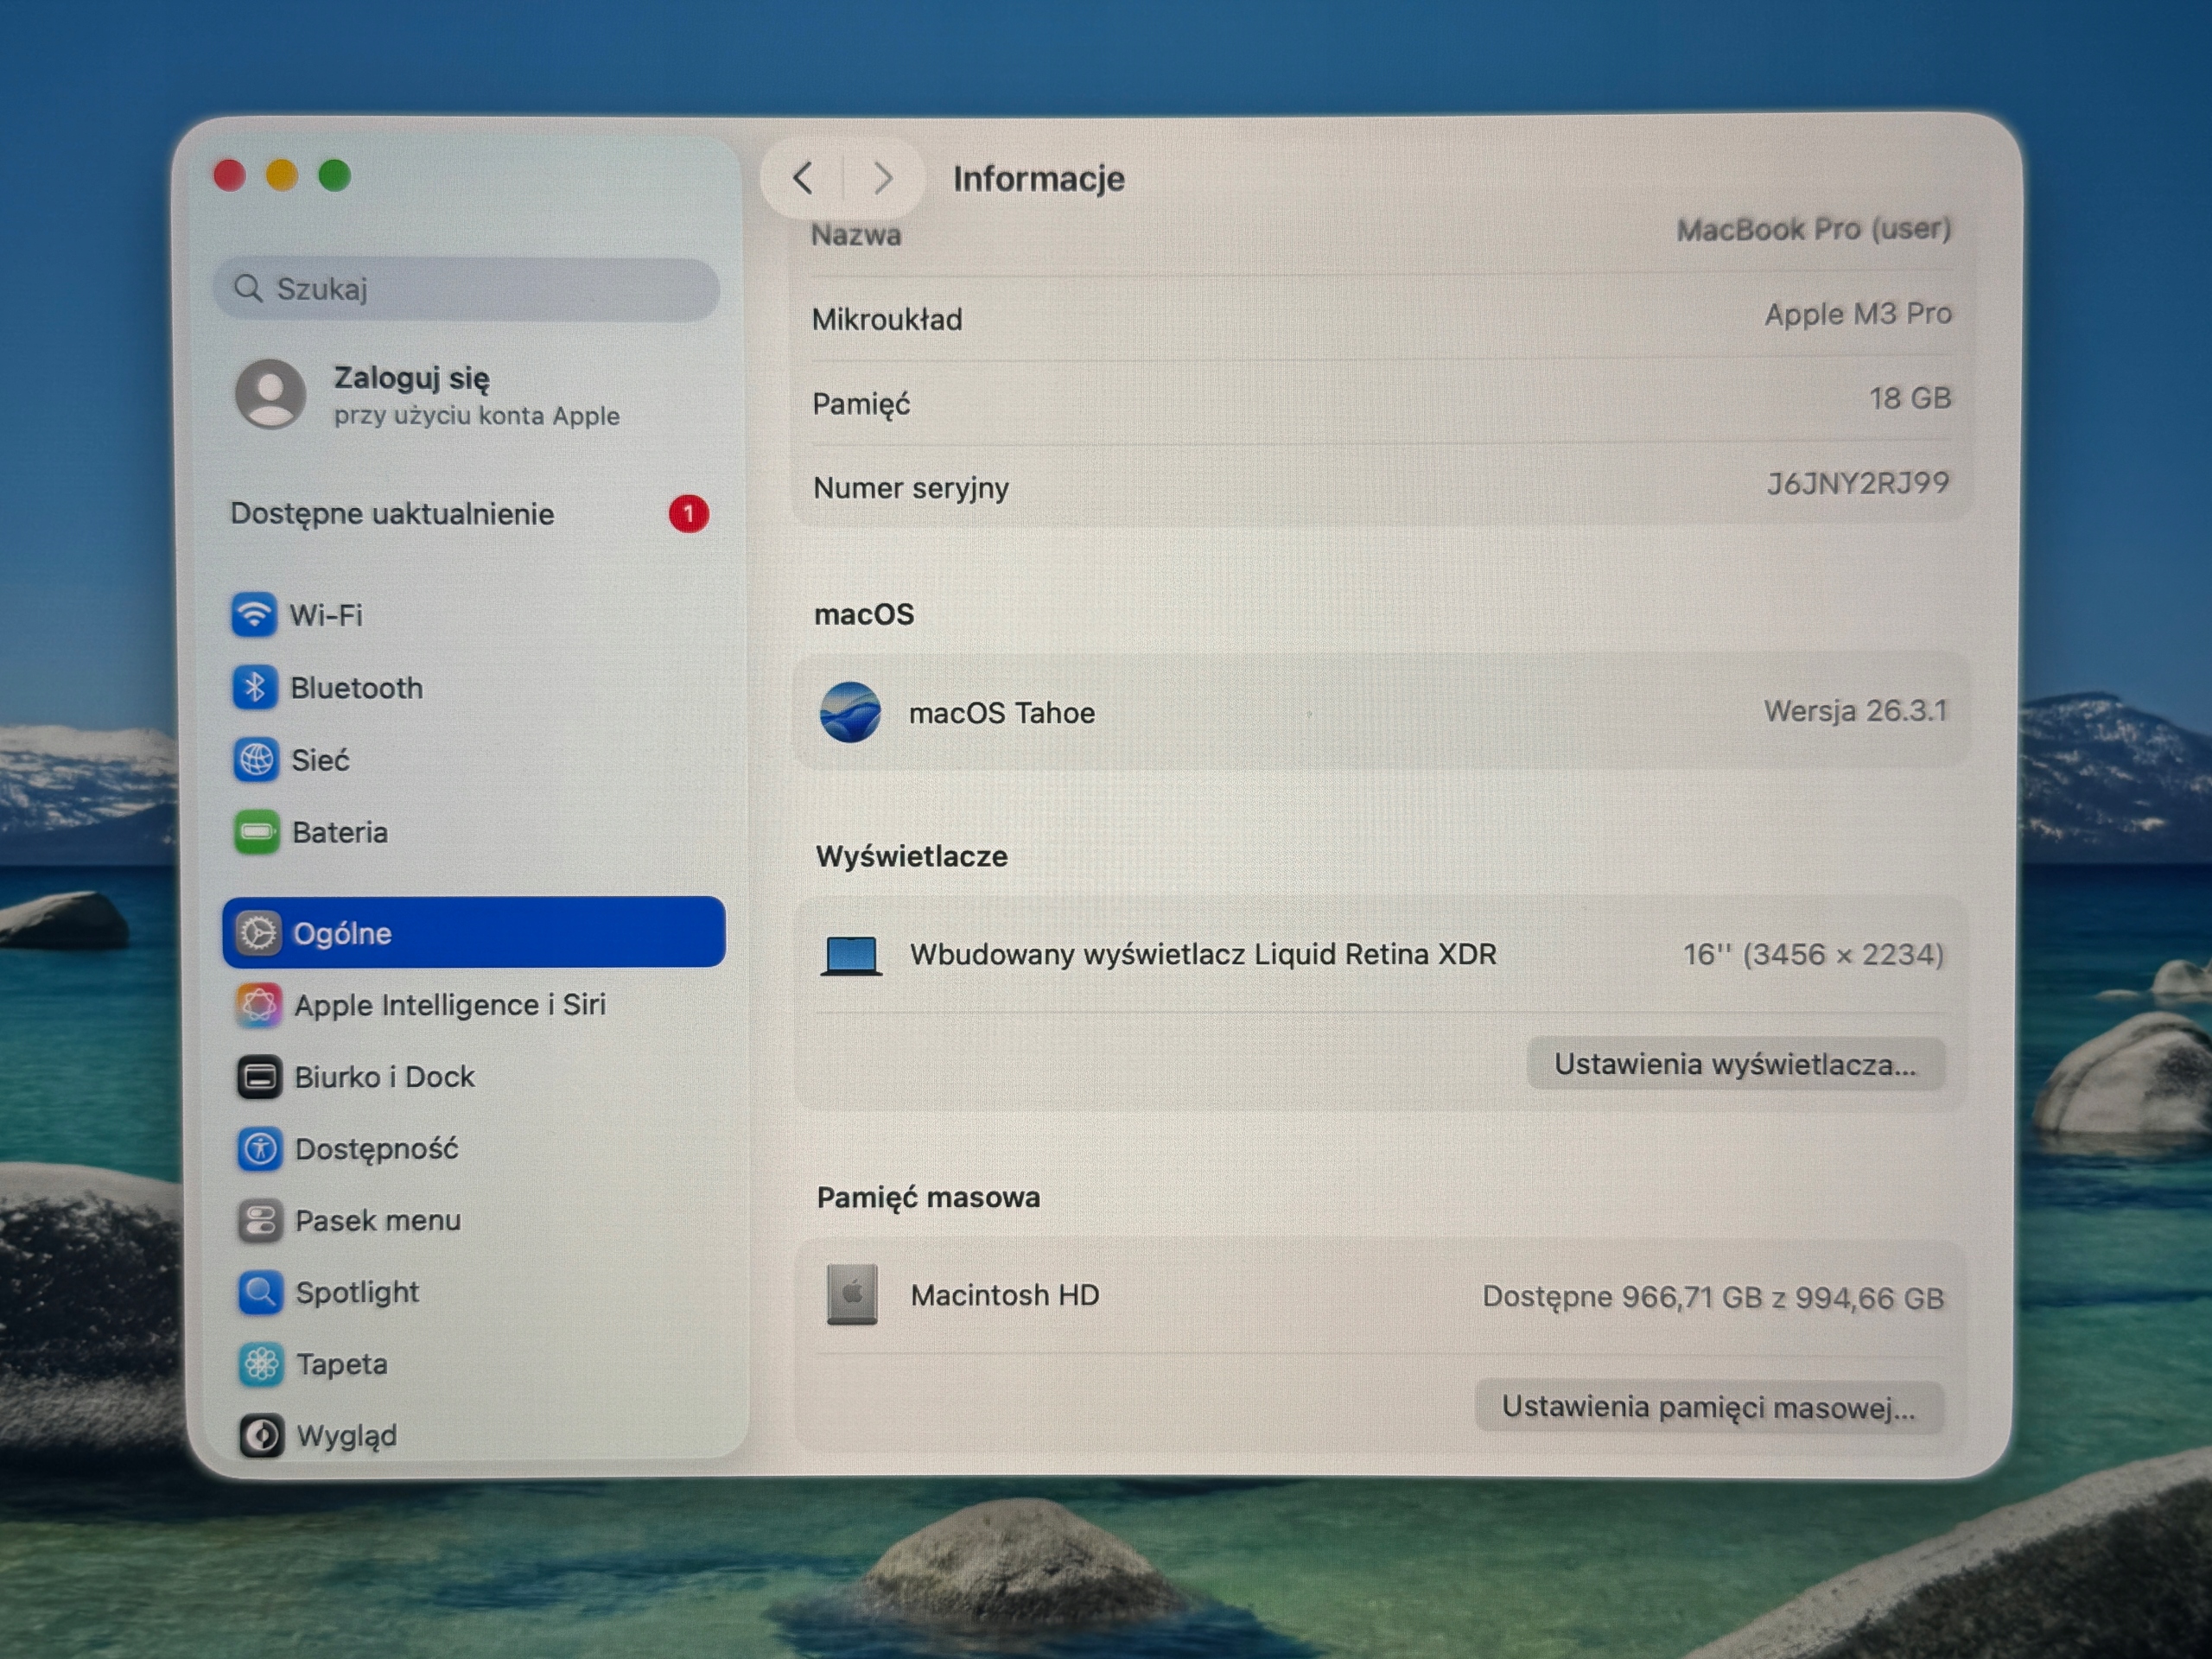Go back with the left chevron
The image size is (2212, 1659).
802,178
